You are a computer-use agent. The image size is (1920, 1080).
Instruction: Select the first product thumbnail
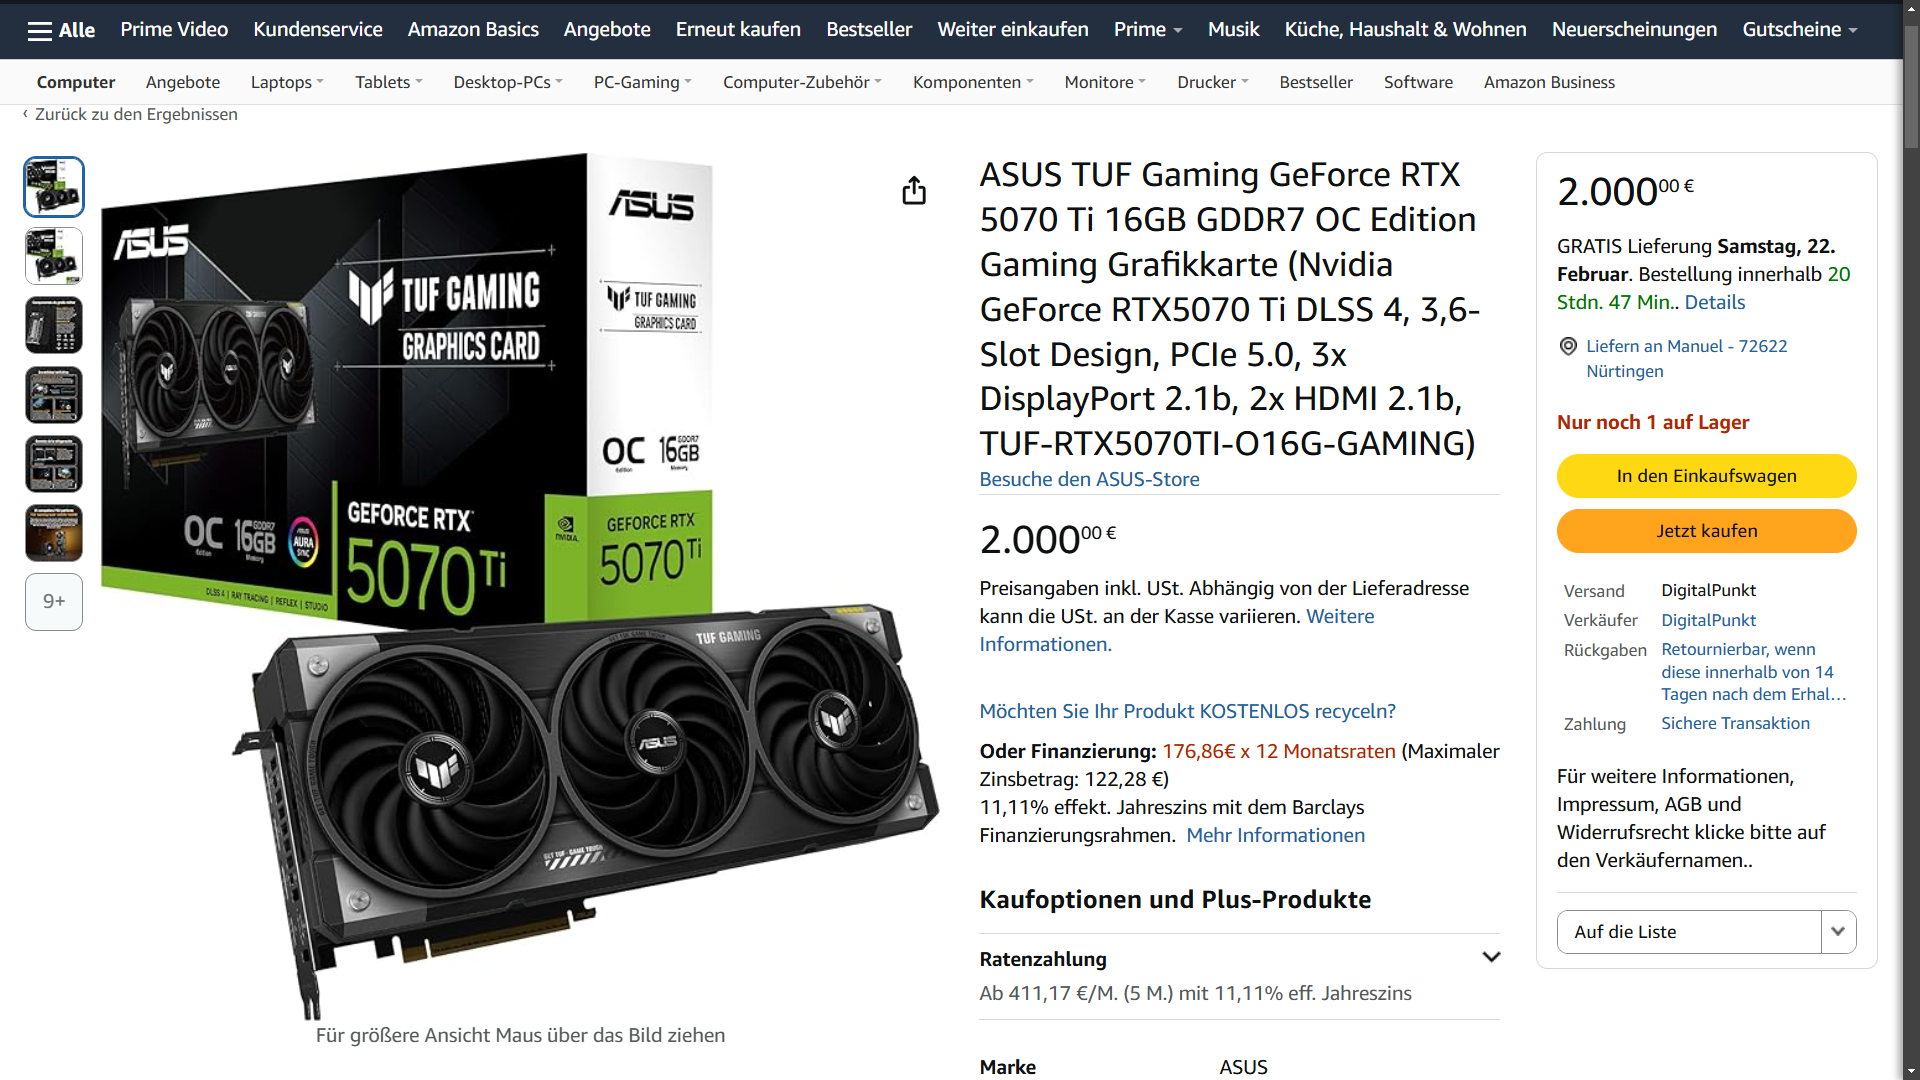pos(54,187)
